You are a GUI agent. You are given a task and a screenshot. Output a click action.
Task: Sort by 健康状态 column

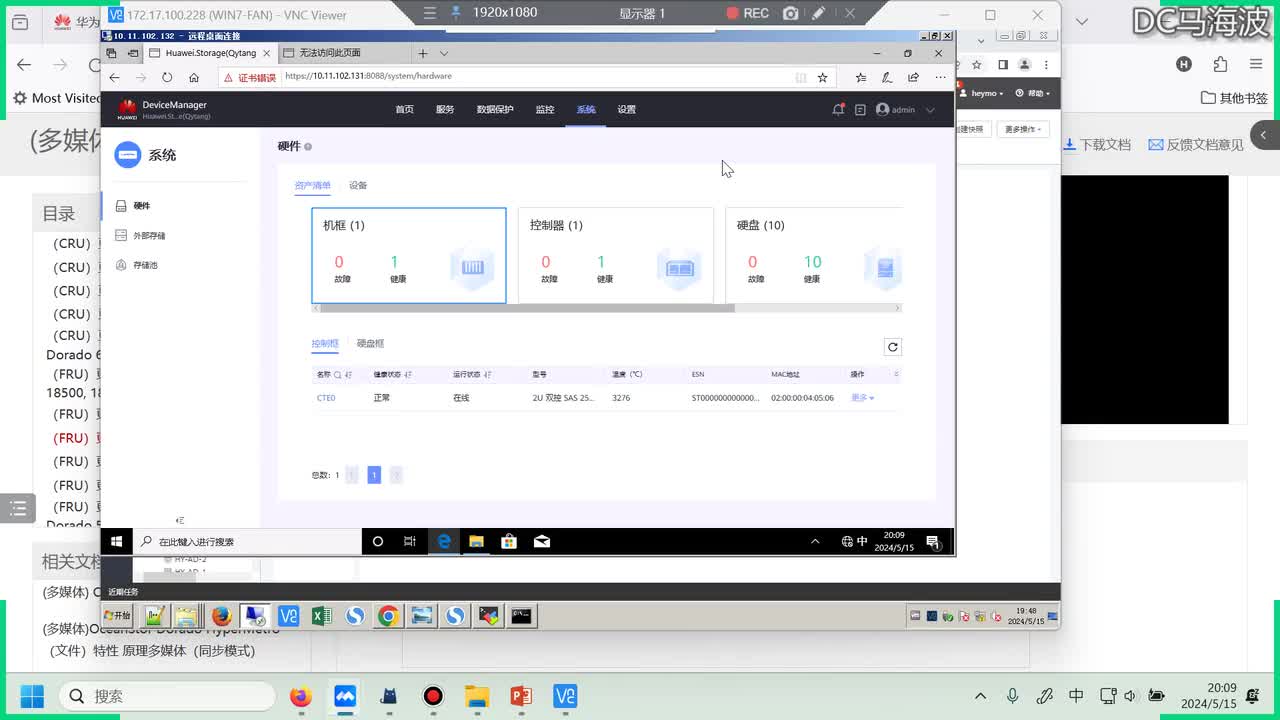[408, 375]
